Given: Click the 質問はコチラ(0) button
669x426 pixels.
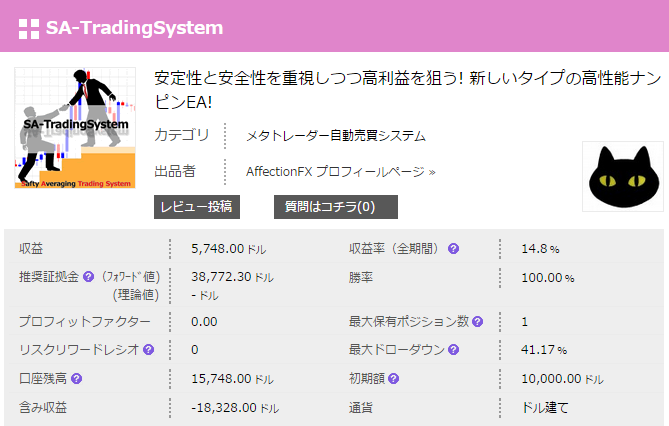Looking at the screenshot, I should tap(336, 207).
